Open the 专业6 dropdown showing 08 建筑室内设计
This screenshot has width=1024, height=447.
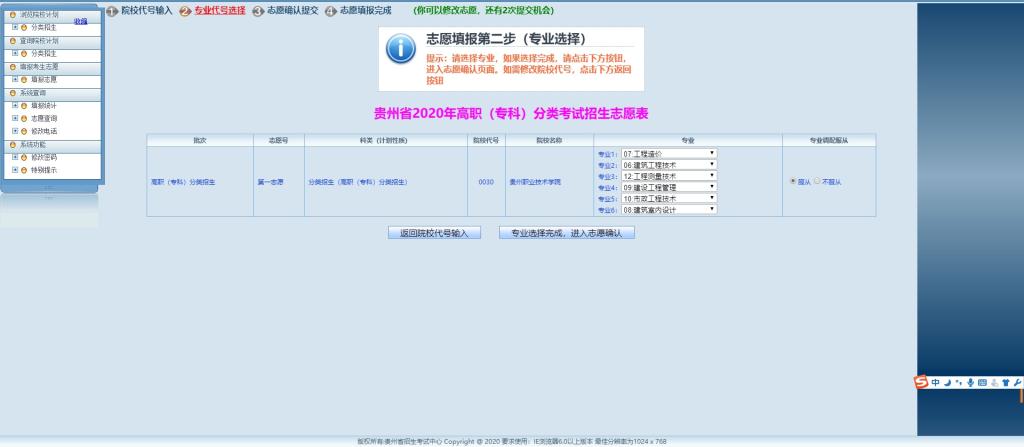click(668, 210)
